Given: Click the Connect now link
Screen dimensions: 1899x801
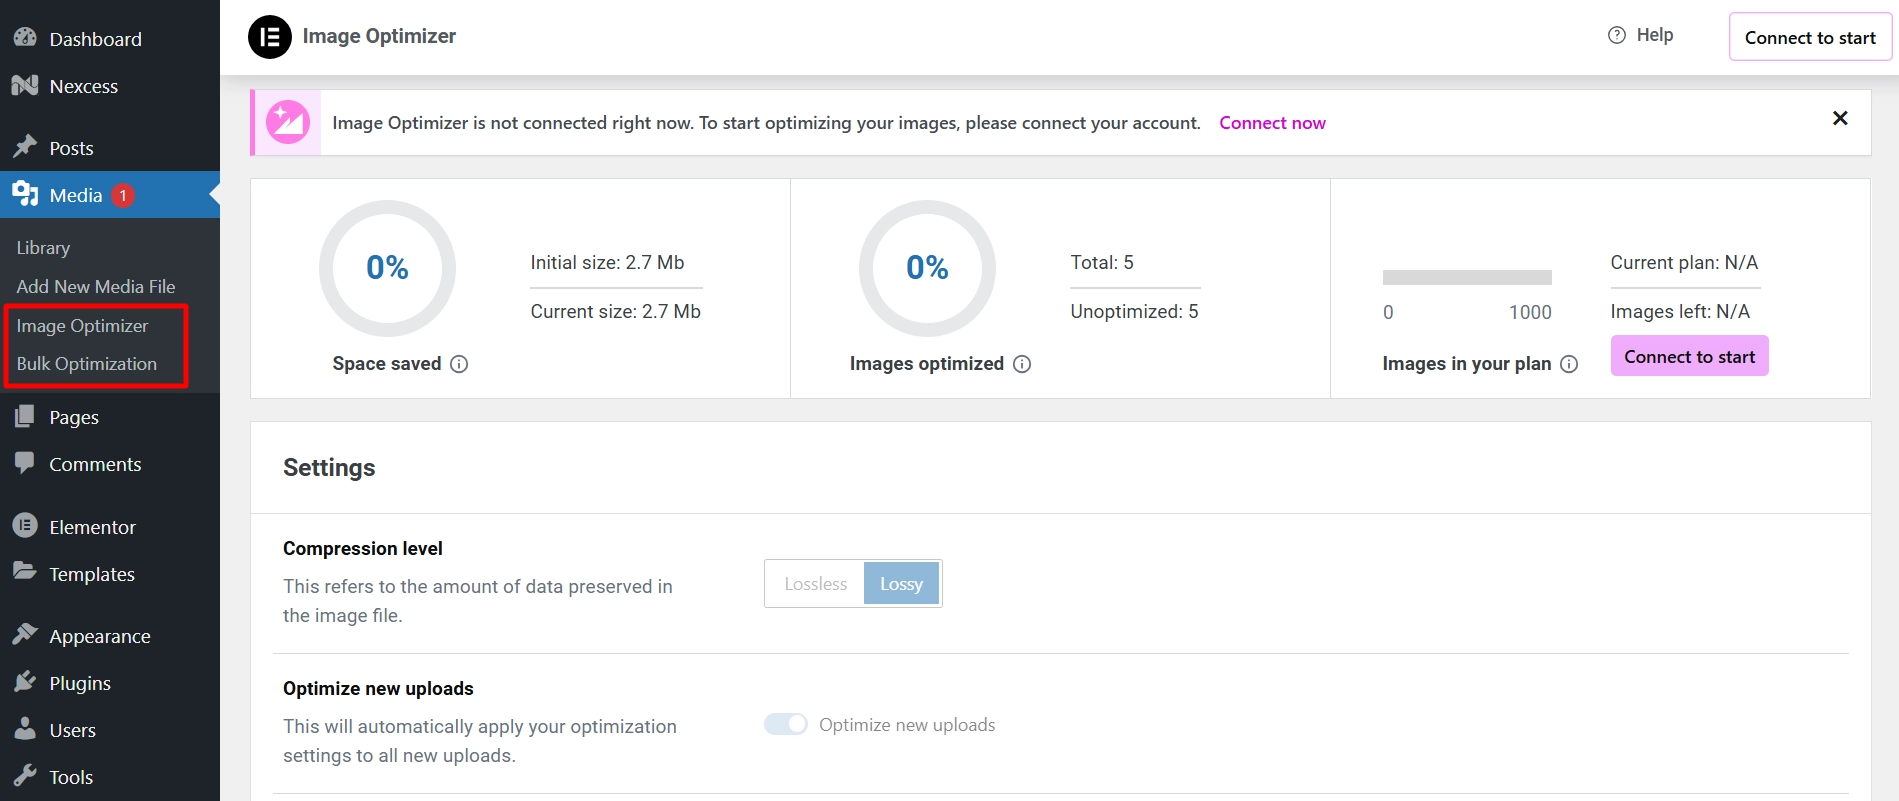Looking at the screenshot, I should point(1272,123).
